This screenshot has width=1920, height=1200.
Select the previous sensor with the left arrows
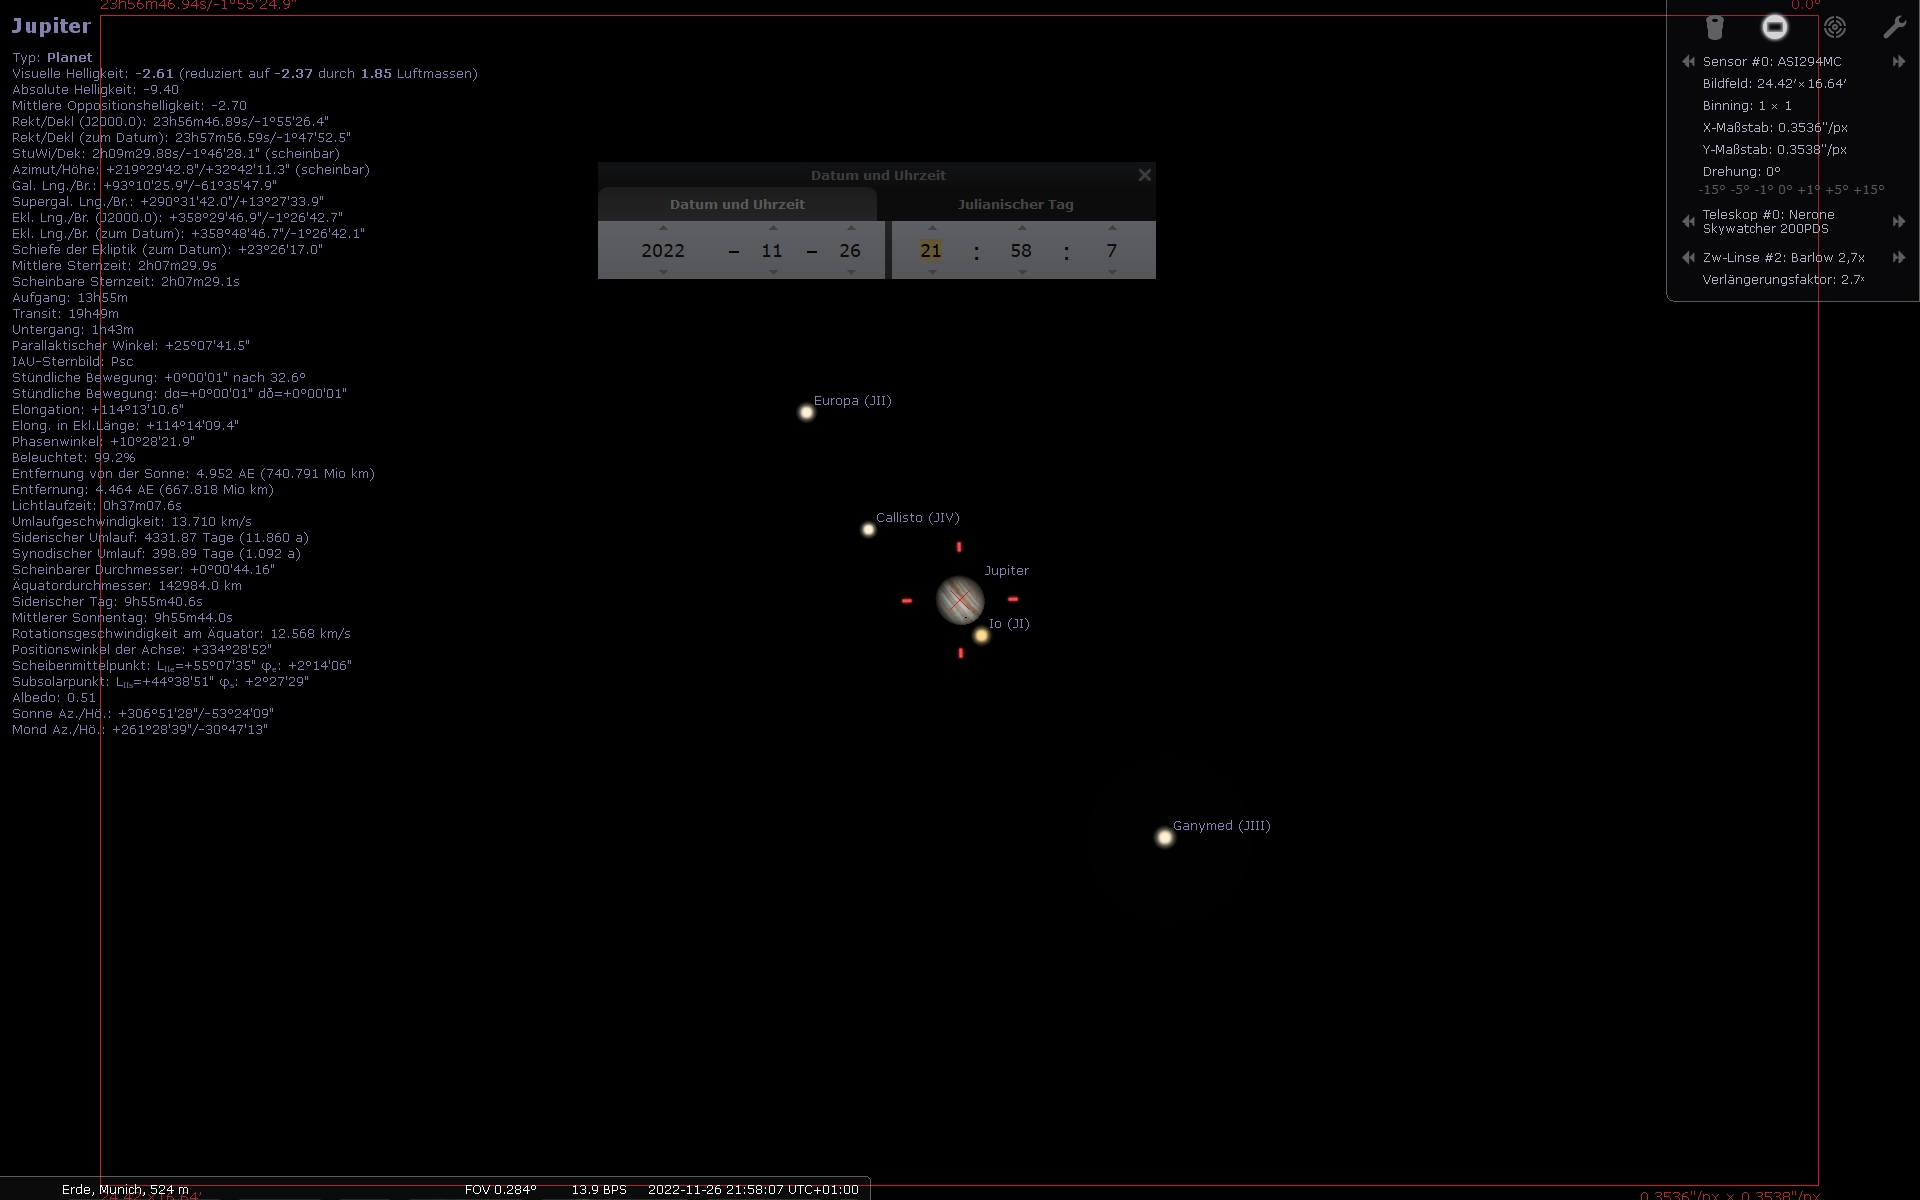(x=1688, y=61)
